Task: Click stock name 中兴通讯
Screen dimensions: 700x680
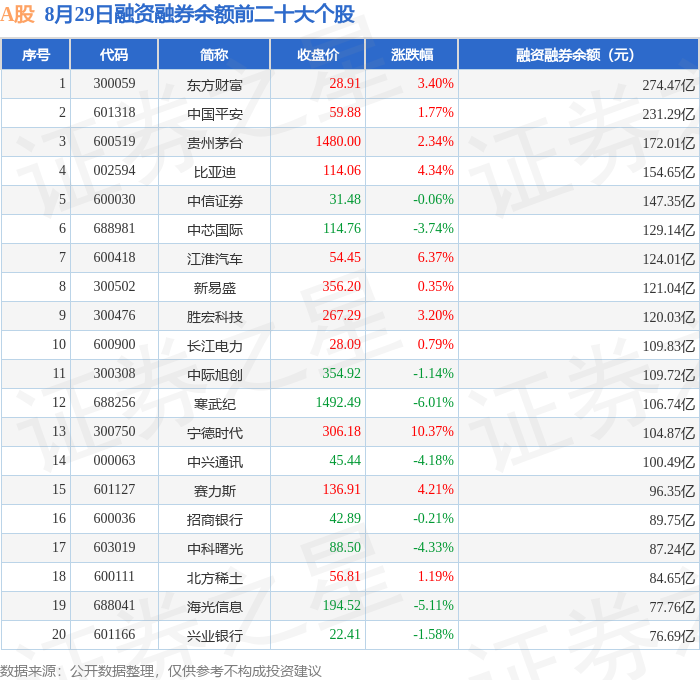Action: point(215,462)
